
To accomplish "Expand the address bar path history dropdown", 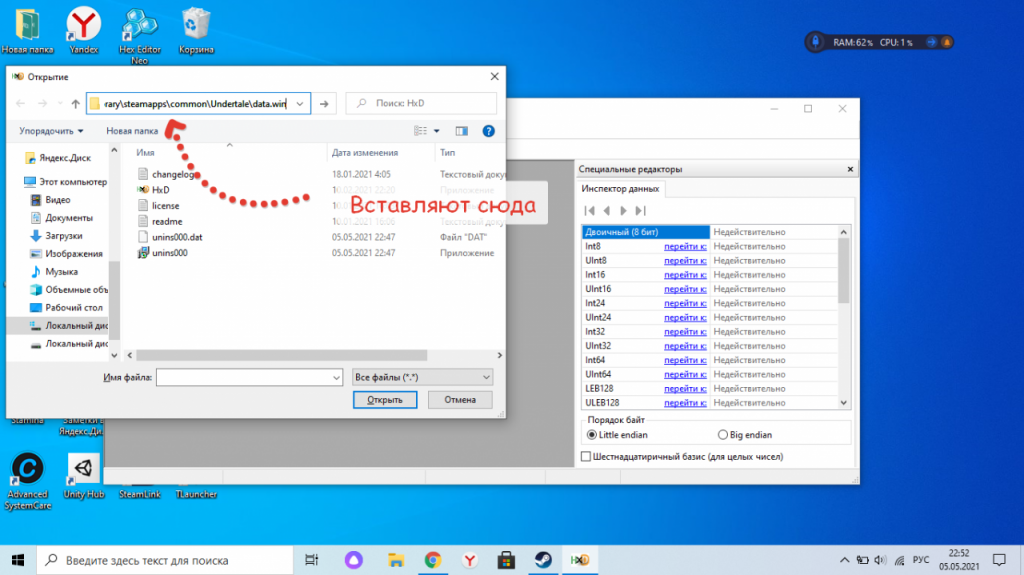I will click(301, 104).
